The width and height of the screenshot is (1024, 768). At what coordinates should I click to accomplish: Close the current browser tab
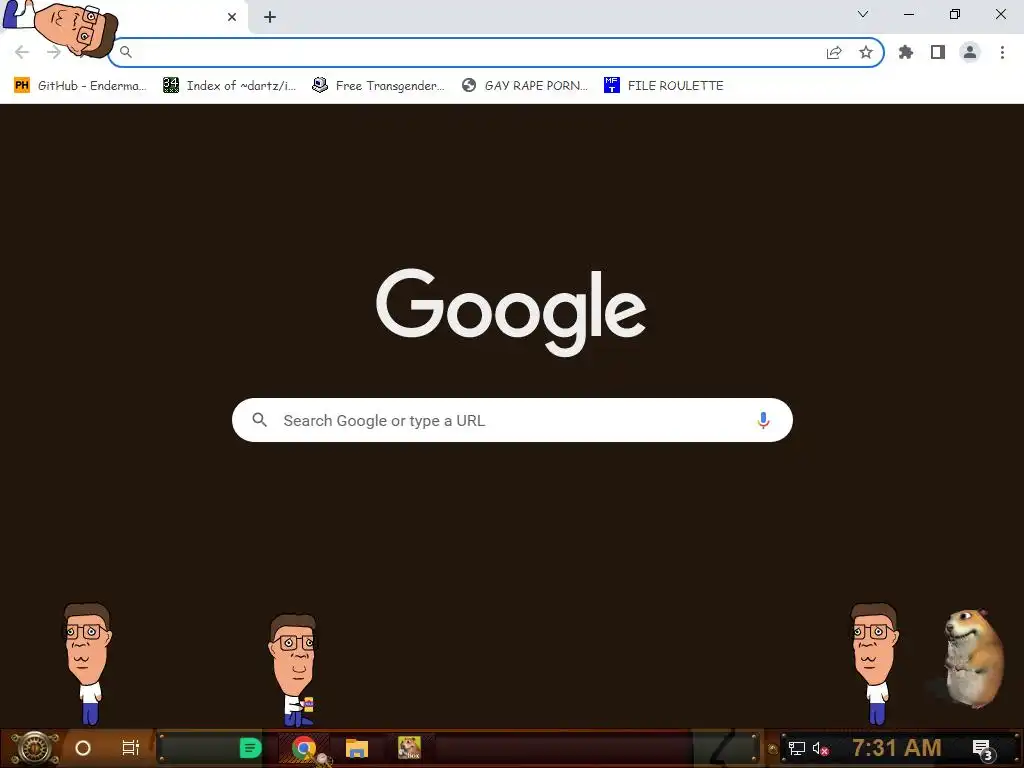pyautogui.click(x=232, y=17)
